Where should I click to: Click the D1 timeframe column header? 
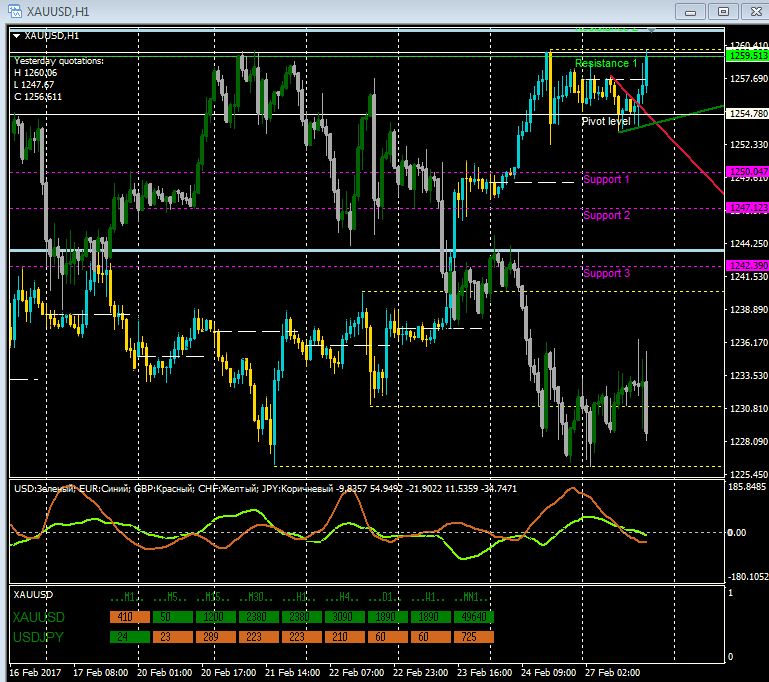(x=384, y=597)
